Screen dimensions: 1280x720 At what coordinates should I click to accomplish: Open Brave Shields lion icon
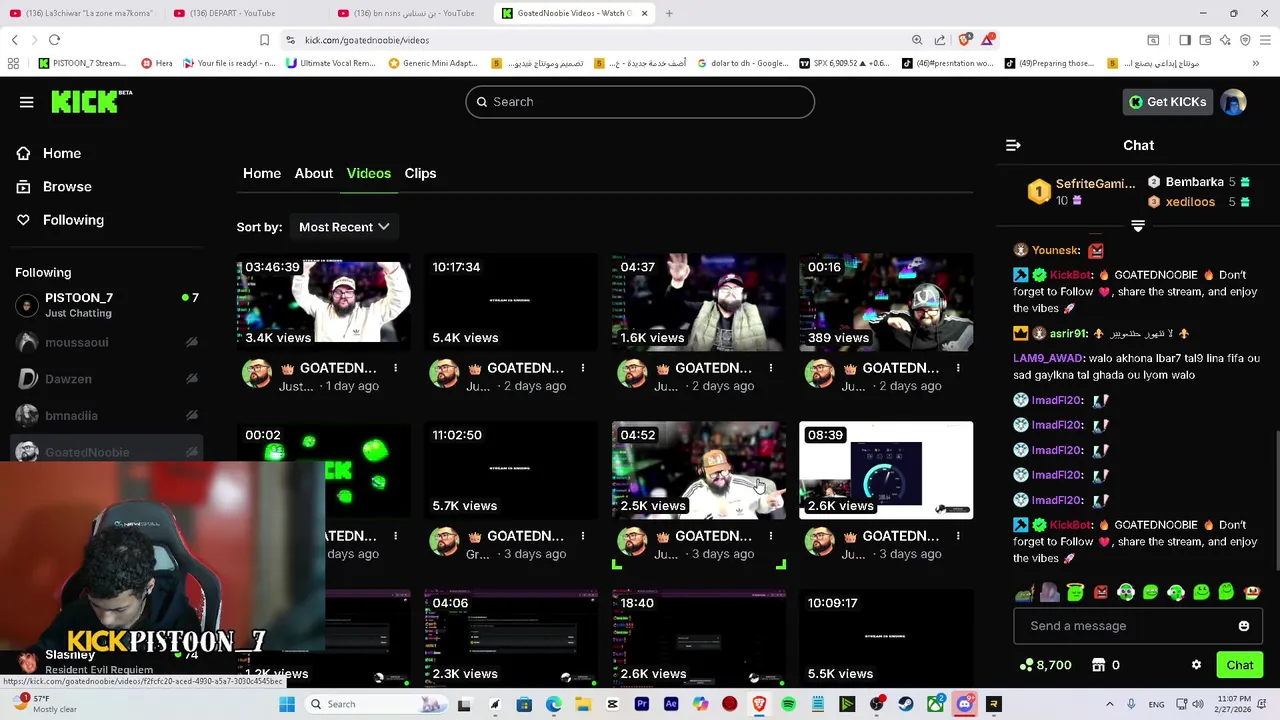point(964,40)
